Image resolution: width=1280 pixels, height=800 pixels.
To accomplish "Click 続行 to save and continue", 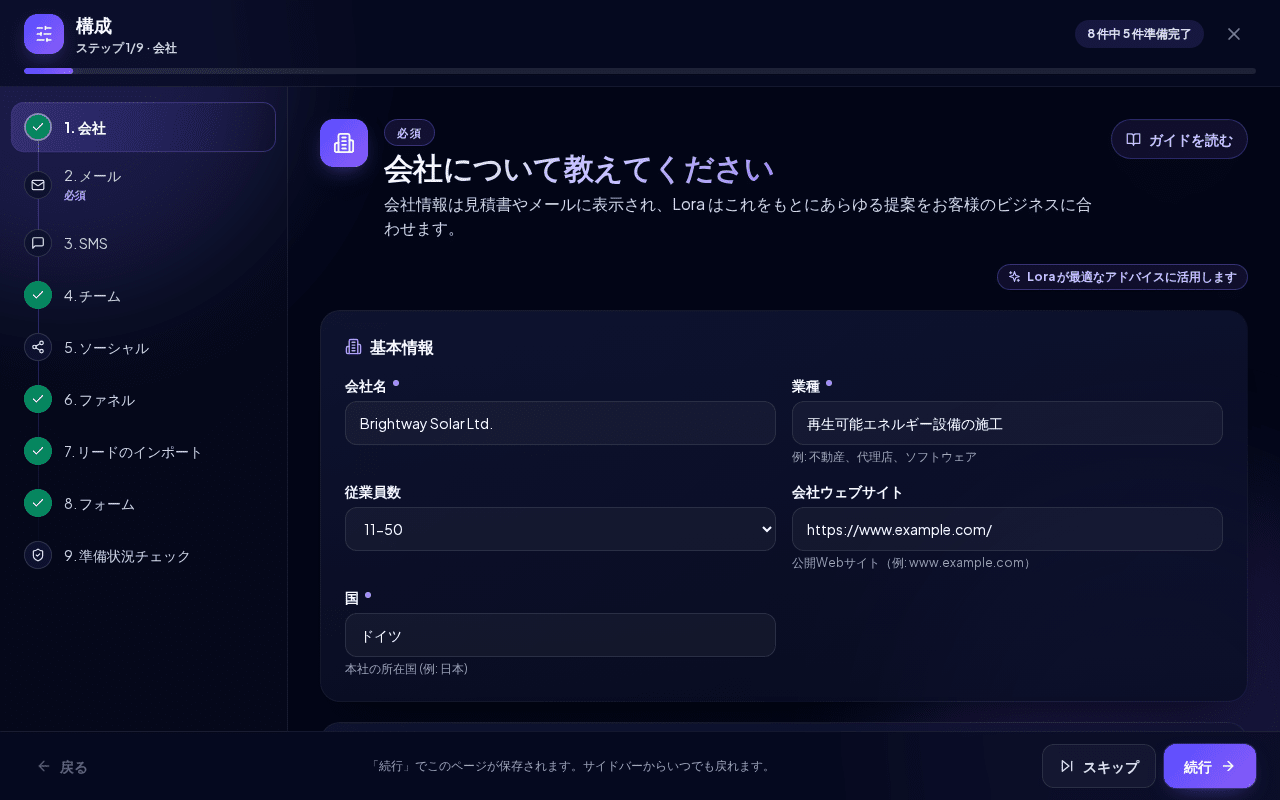I will [1210, 766].
